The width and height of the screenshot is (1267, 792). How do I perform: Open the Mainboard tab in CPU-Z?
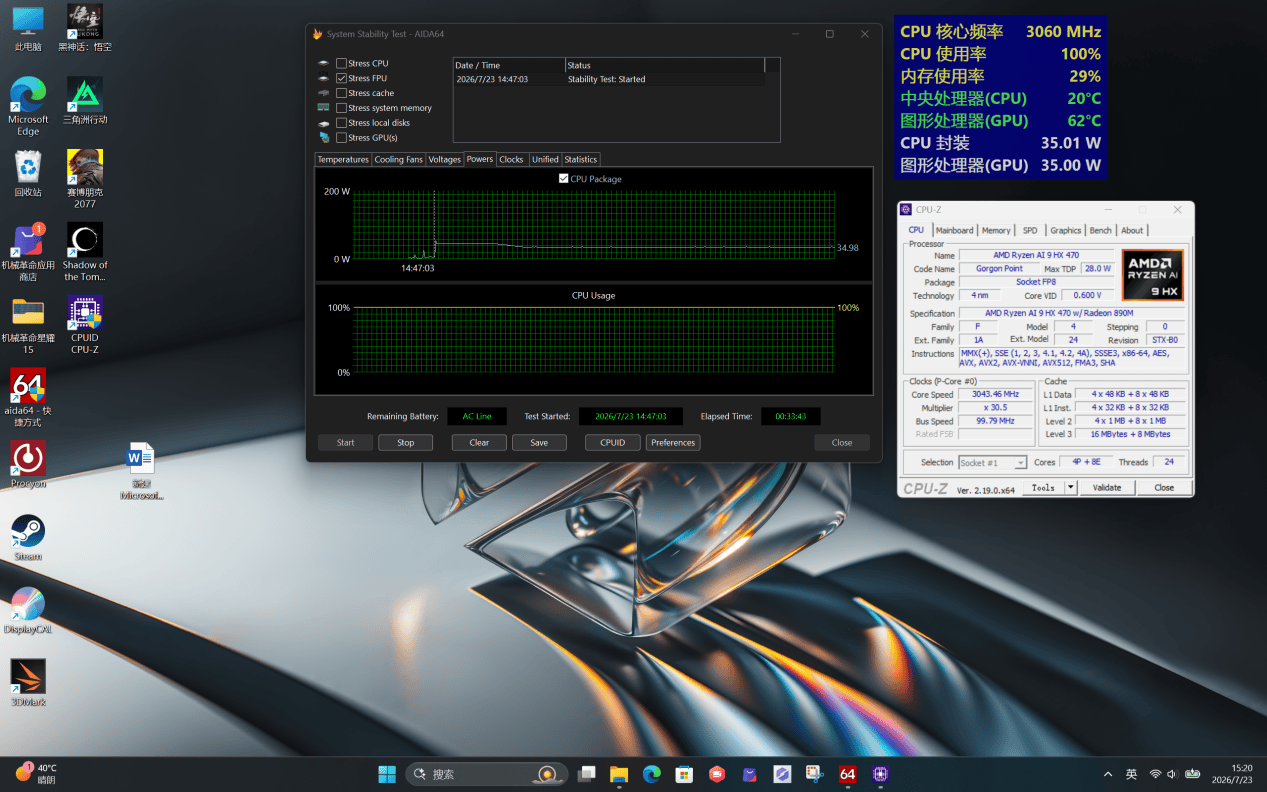click(954, 230)
